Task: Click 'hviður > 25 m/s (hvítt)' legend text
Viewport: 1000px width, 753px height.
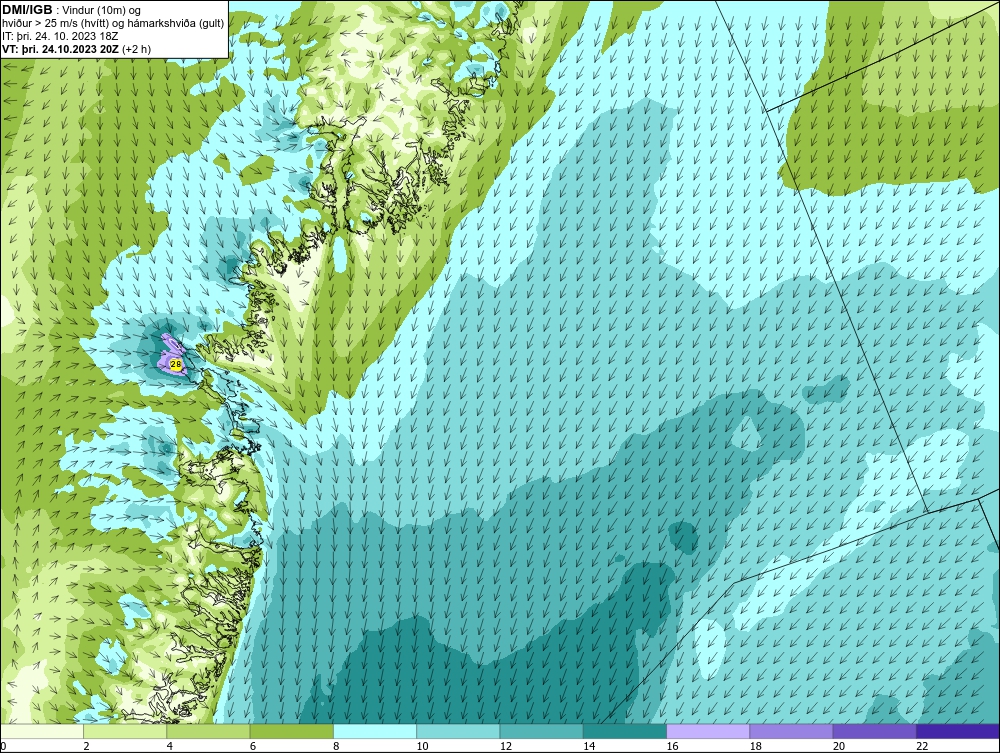Action: (x=54, y=24)
